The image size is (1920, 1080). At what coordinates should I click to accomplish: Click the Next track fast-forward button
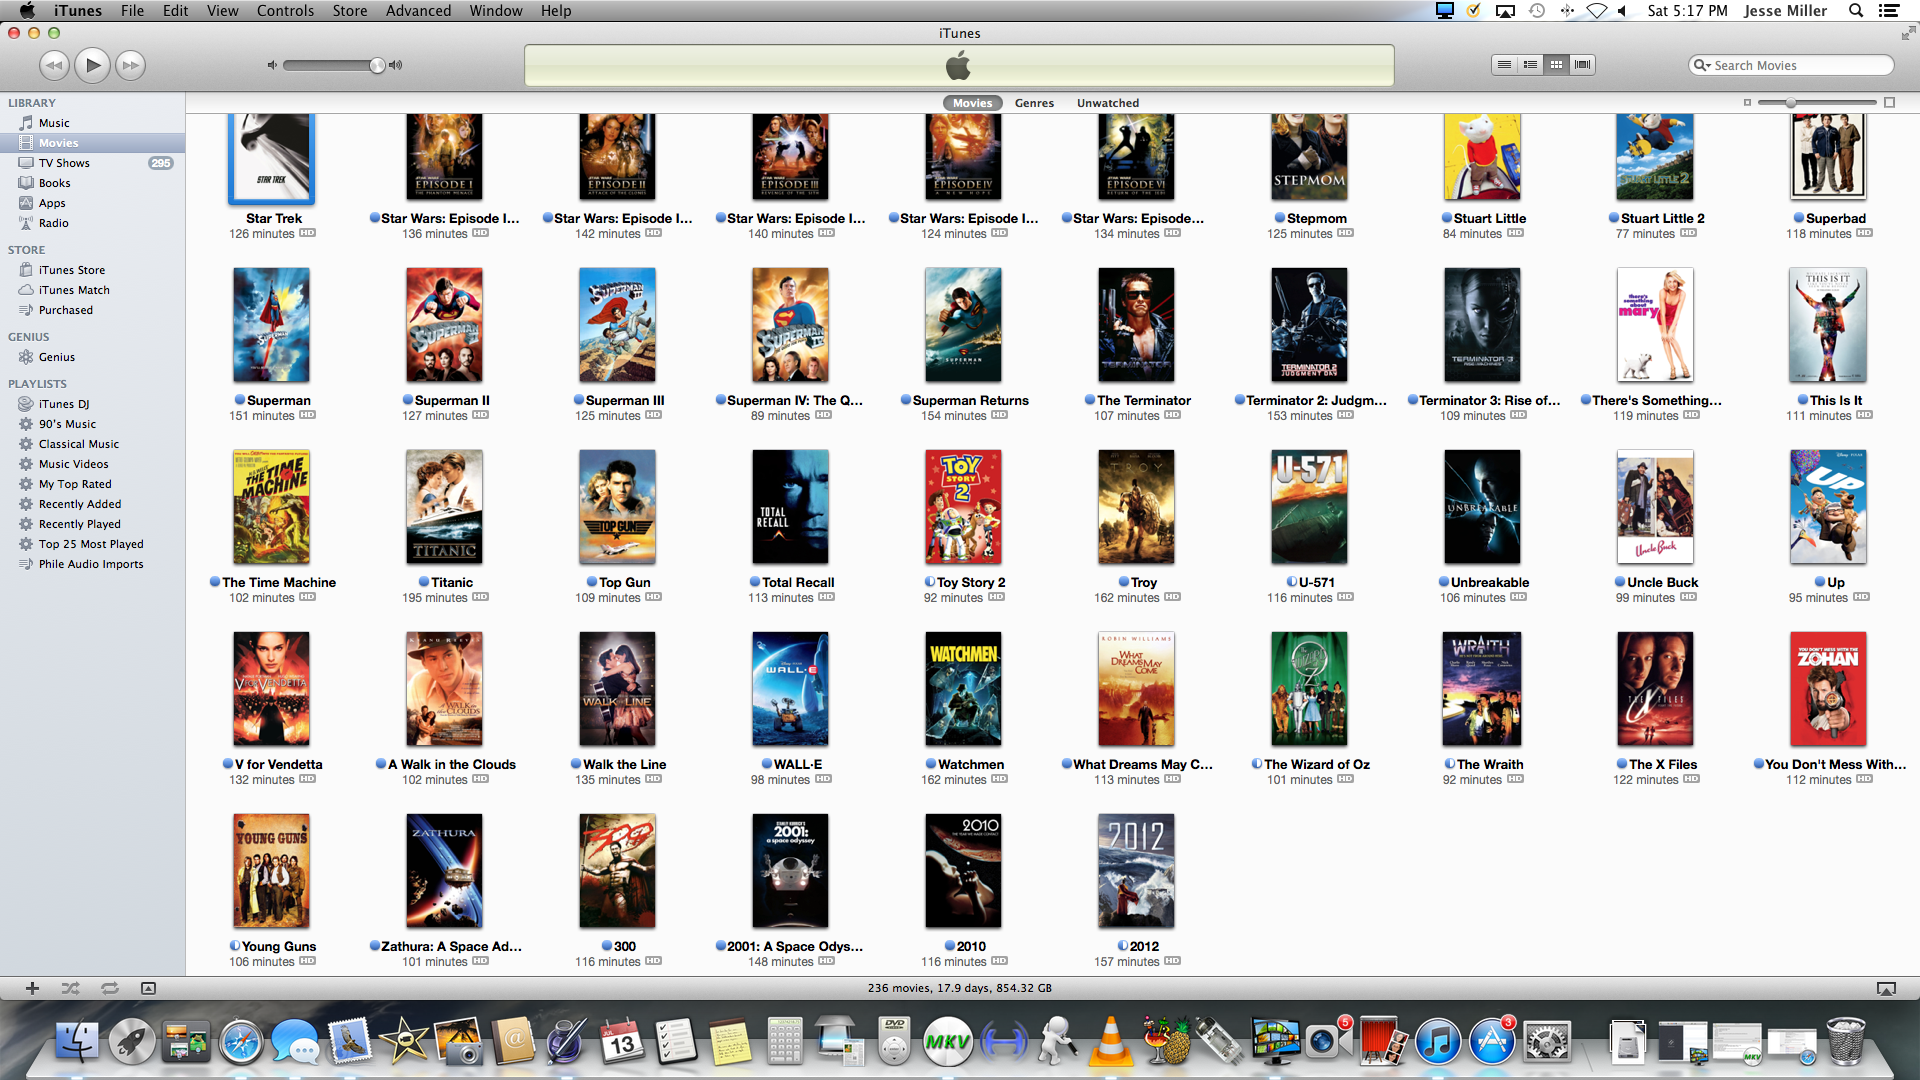130,65
